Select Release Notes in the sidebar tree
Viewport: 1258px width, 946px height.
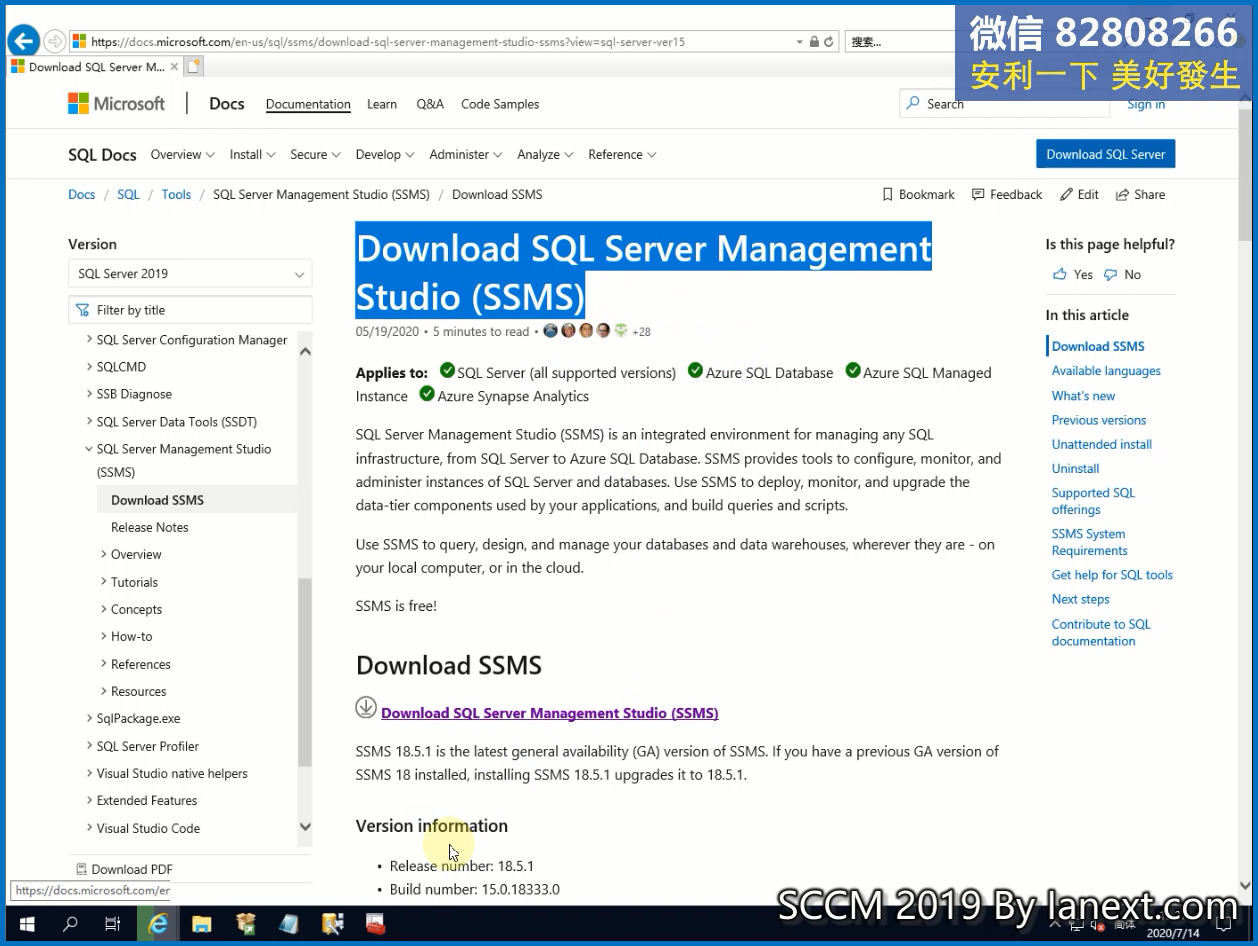click(150, 527)
